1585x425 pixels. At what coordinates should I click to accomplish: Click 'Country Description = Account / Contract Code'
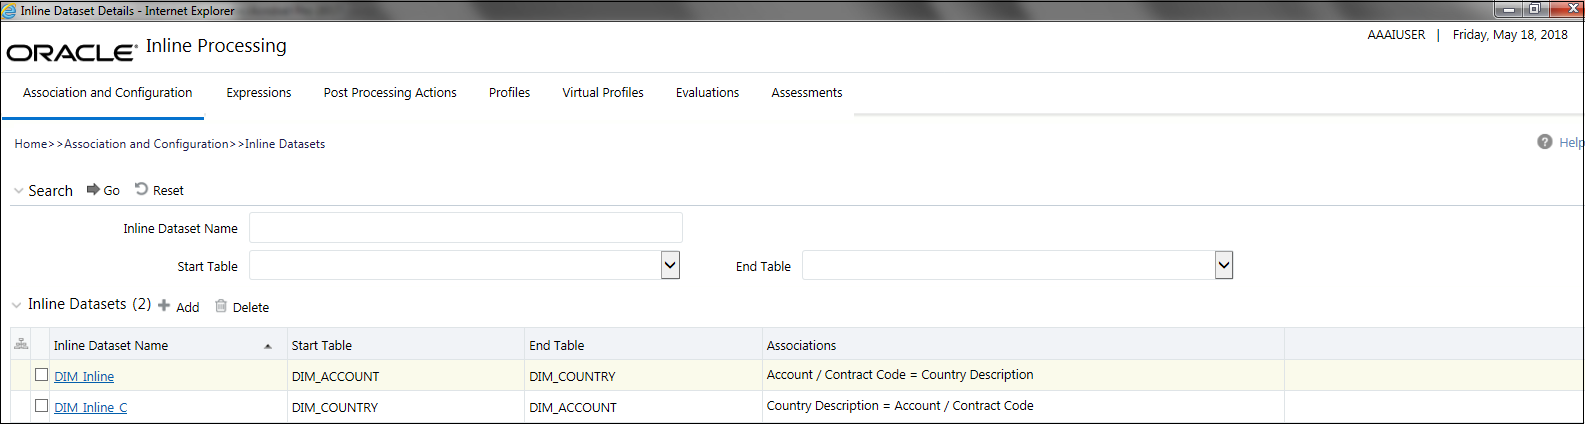[900, 406]
